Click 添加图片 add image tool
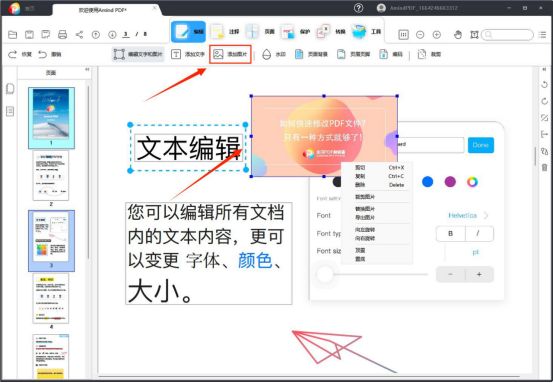 [230, 54]
